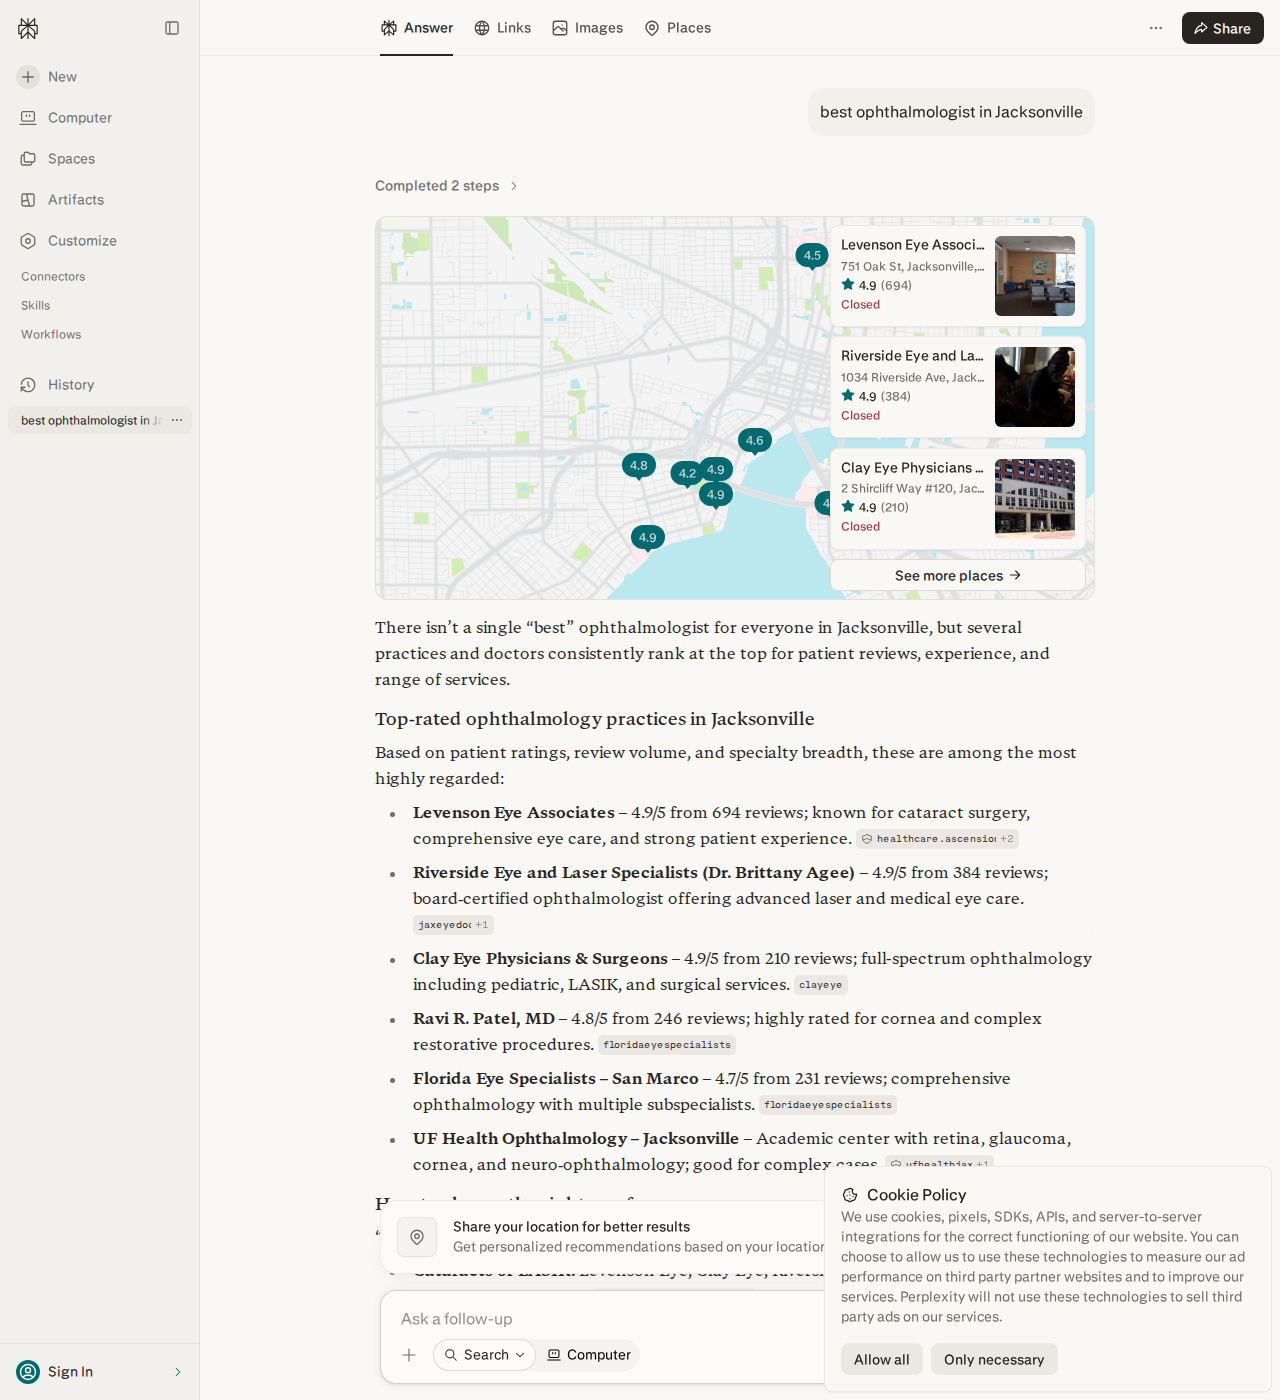Click the 4.6 rating map marker
1280x1400 pixels.
755,440
